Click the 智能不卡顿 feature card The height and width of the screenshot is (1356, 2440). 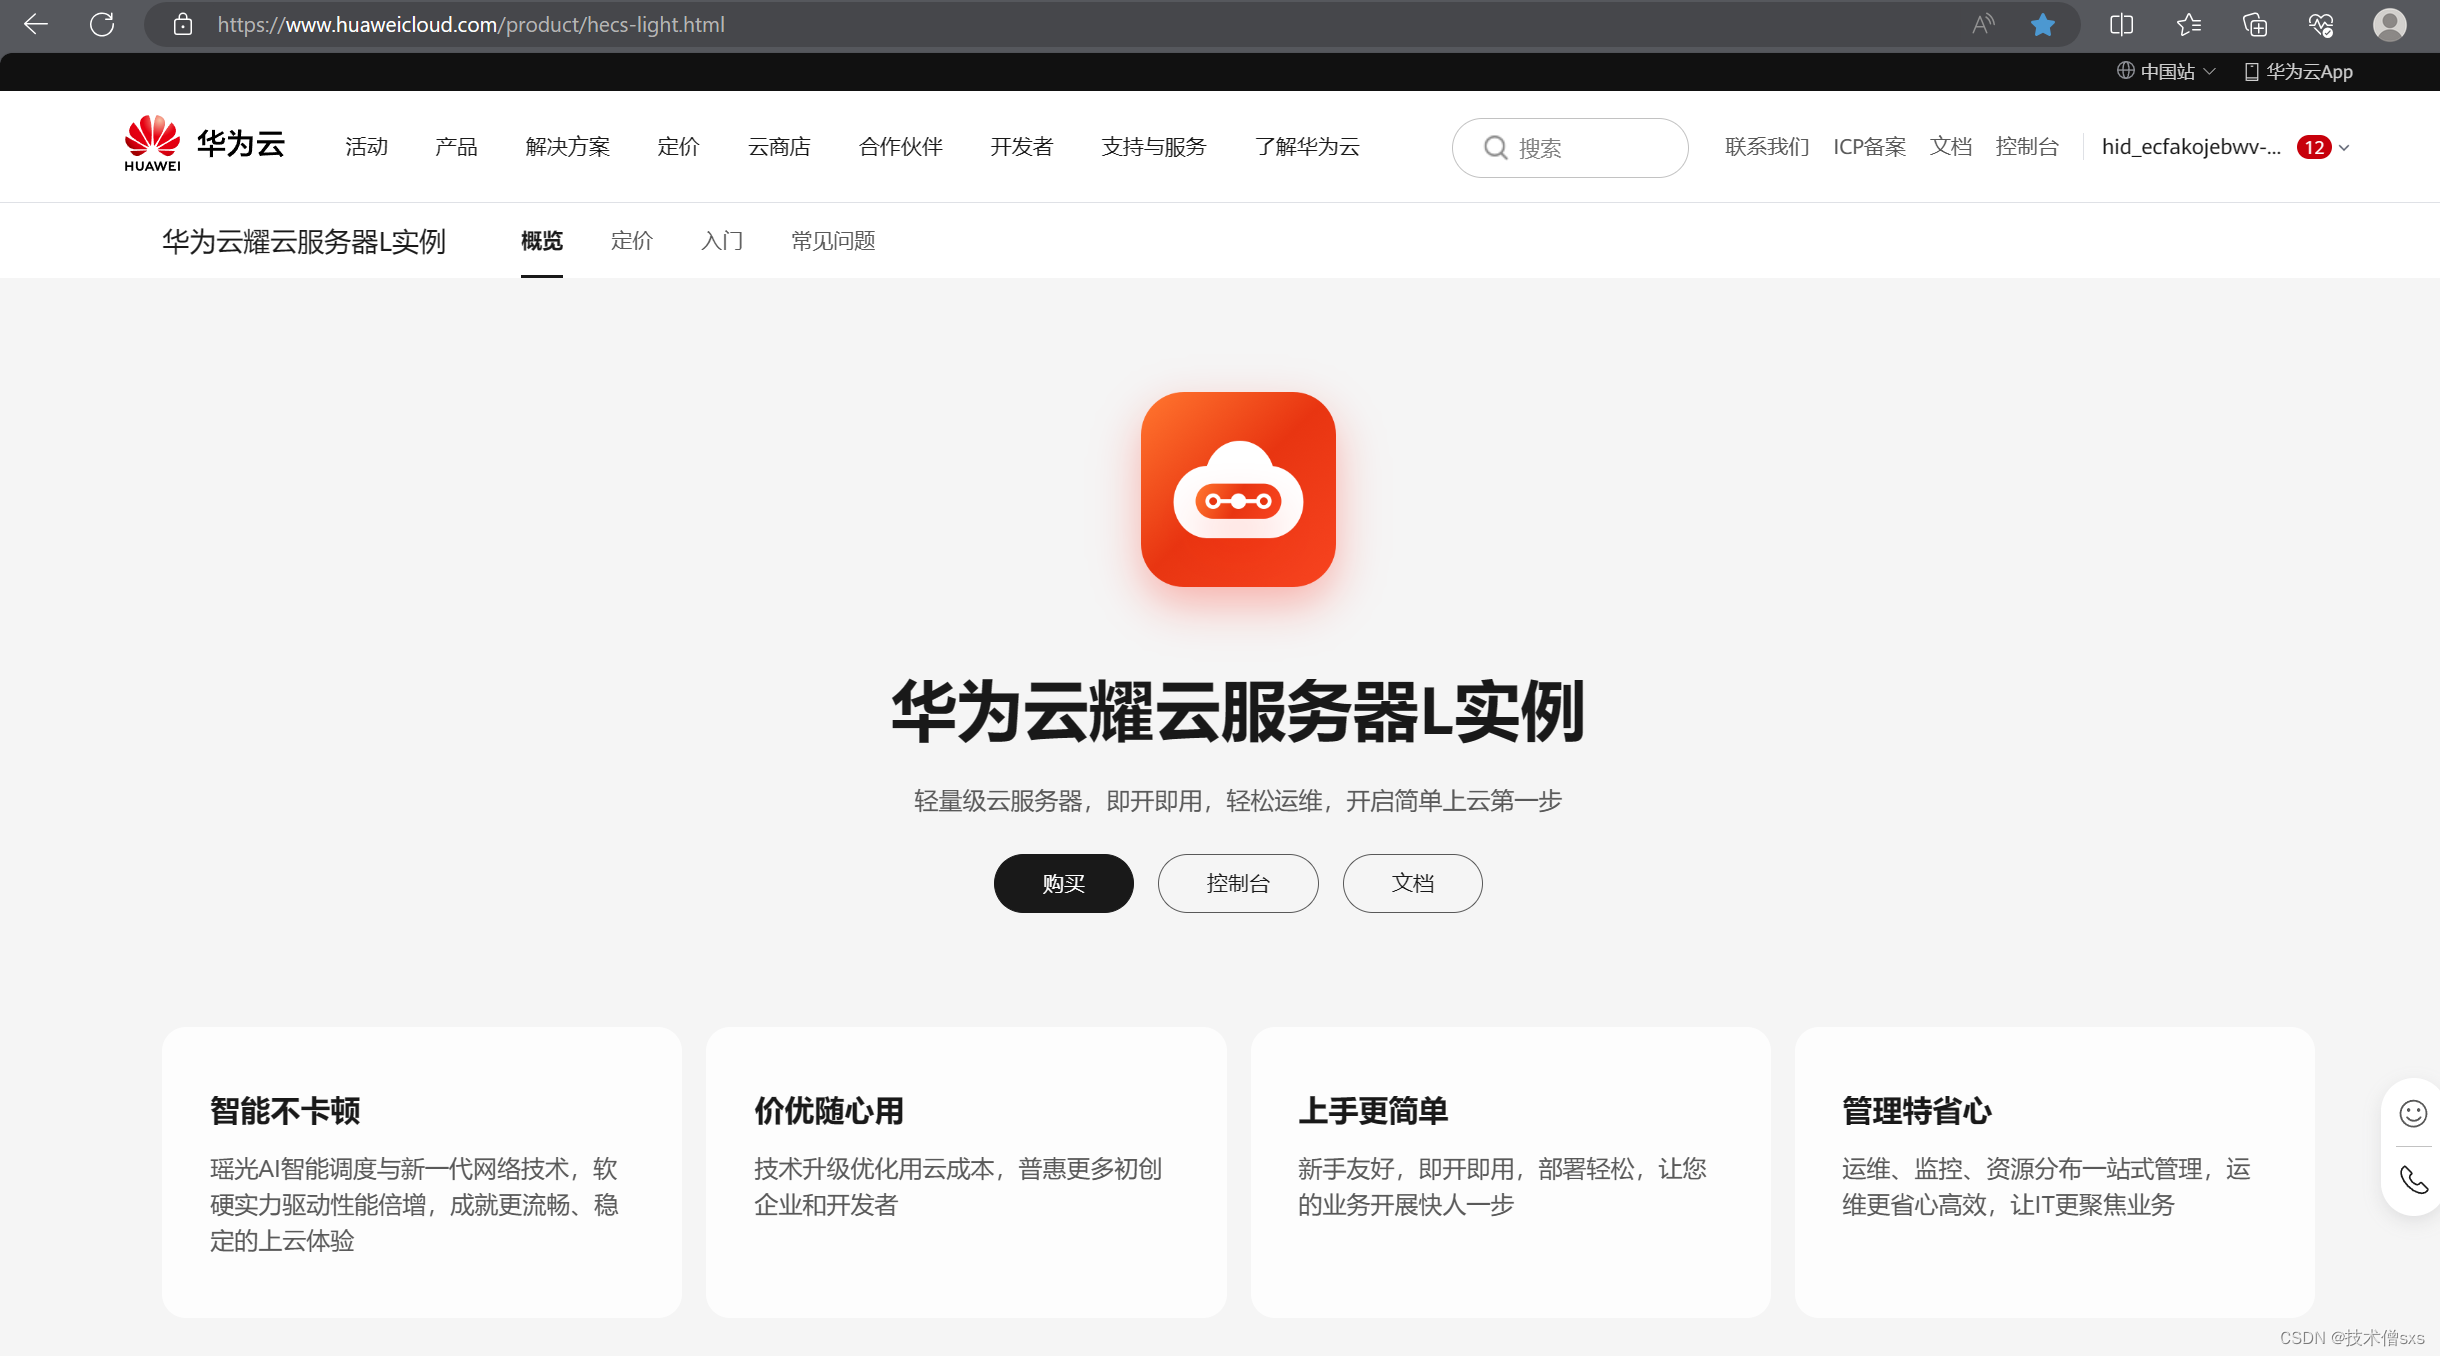tap(422, 1172)
